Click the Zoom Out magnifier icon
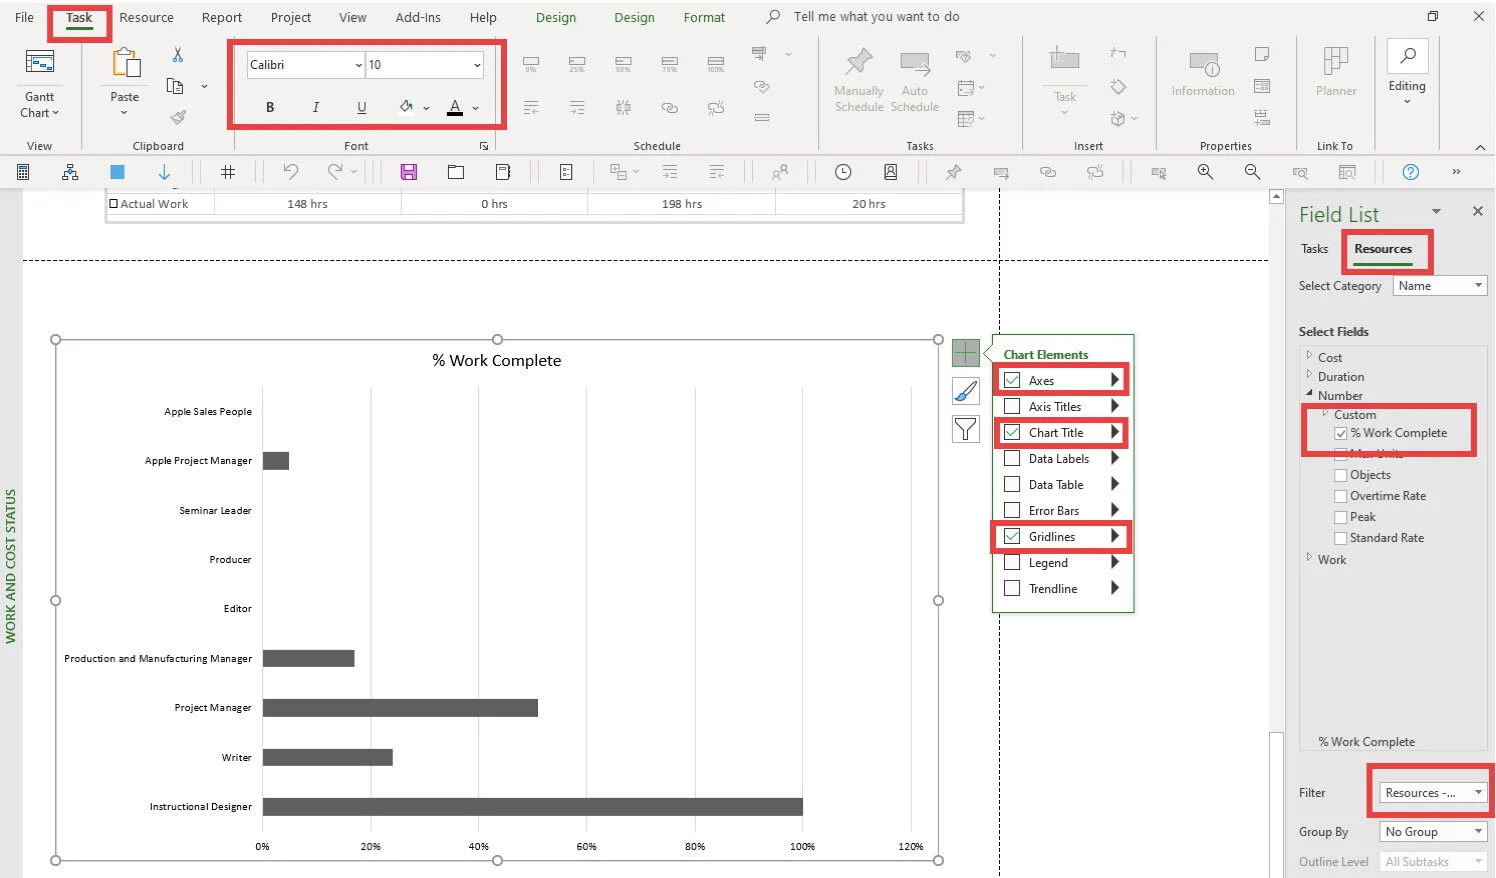 [x=1252, y=172]
